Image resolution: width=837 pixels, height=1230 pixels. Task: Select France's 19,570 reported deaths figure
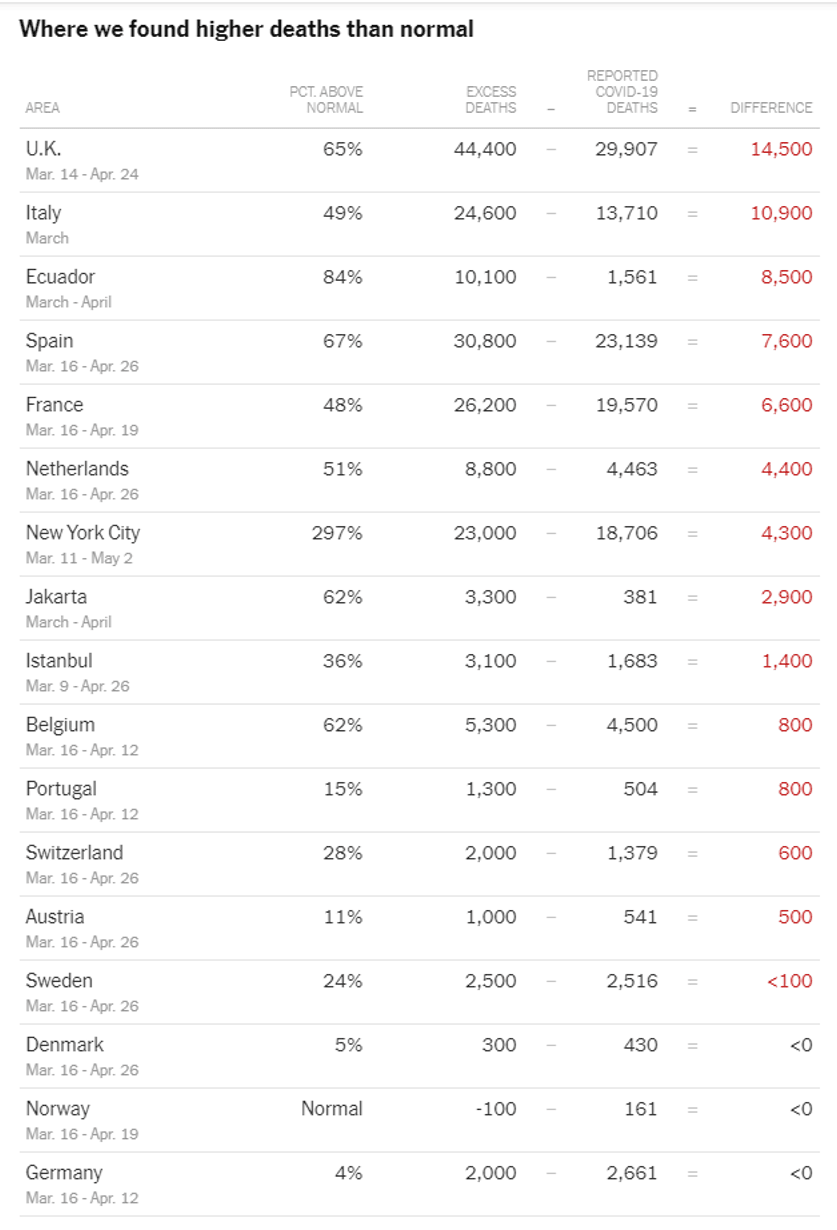(x=626, y=405)
